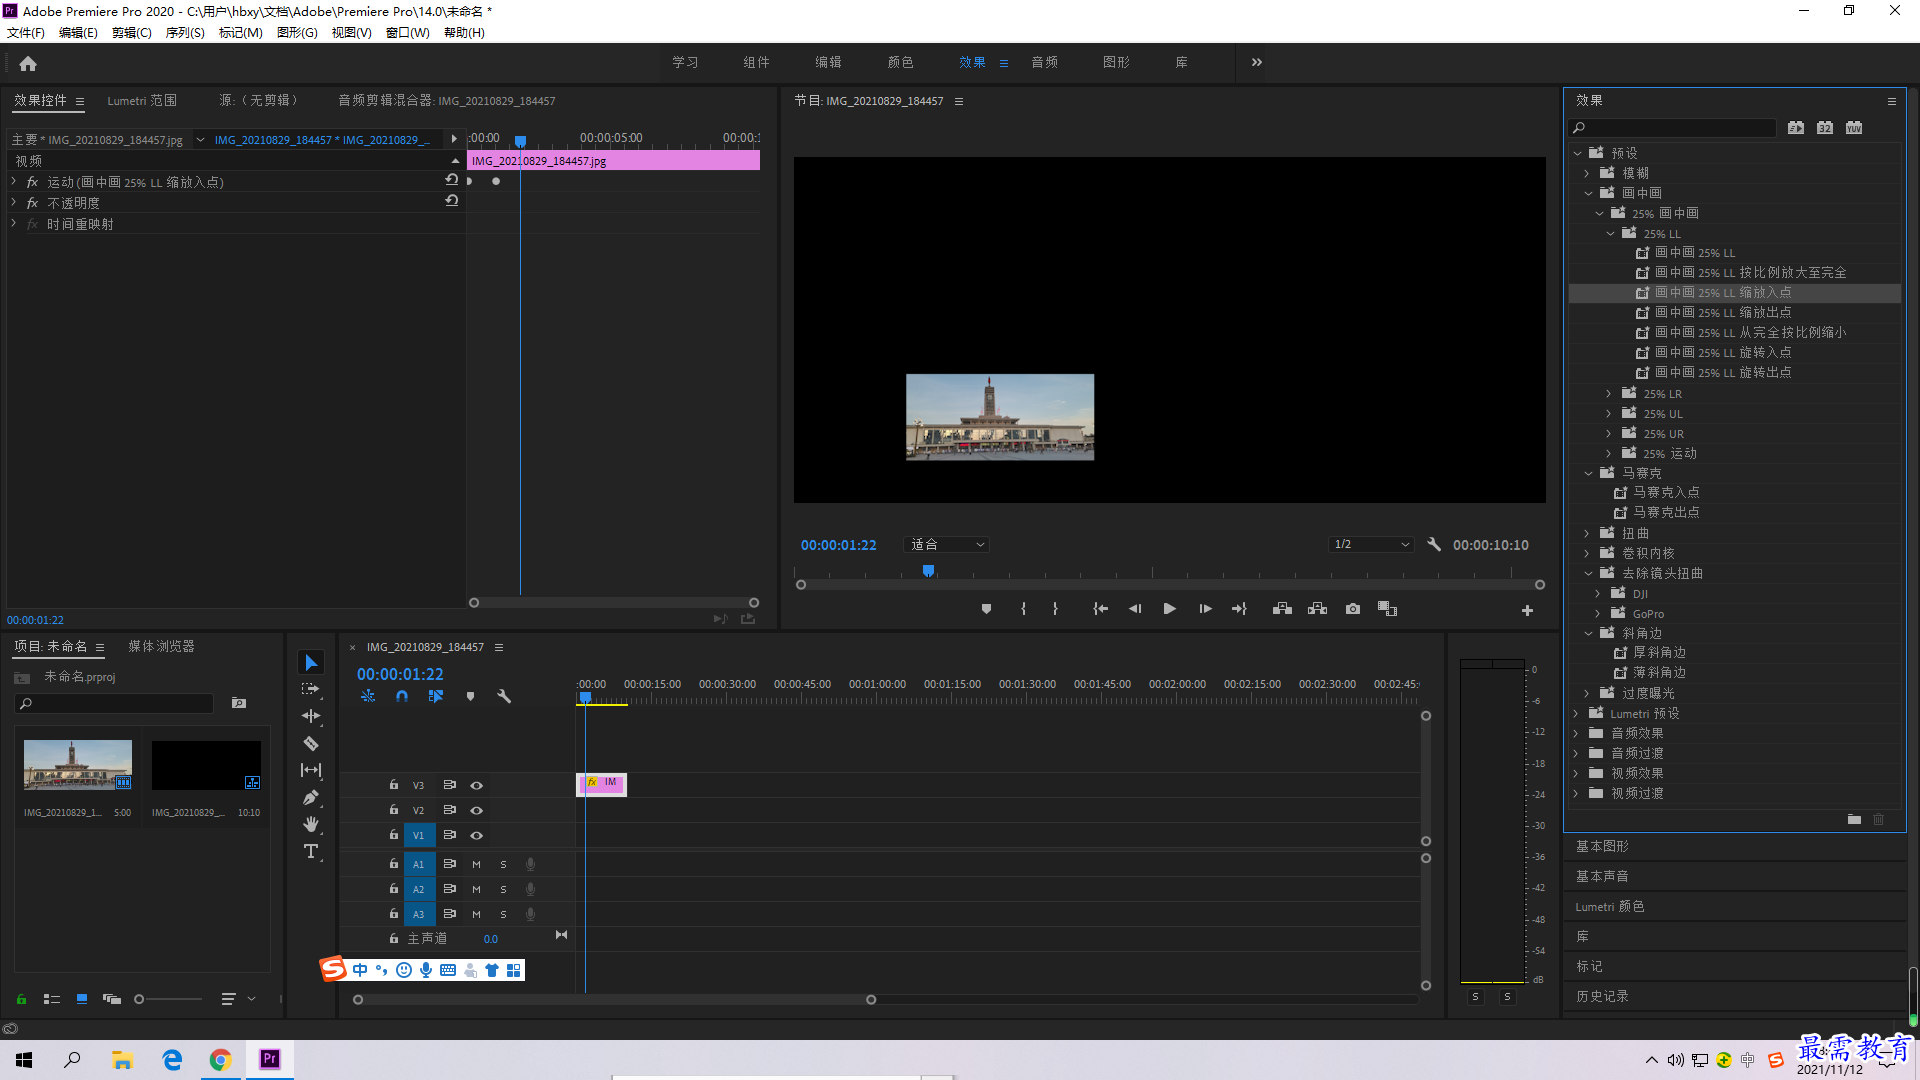Open 媒体浏览器 tab

(x=161, y=646)
